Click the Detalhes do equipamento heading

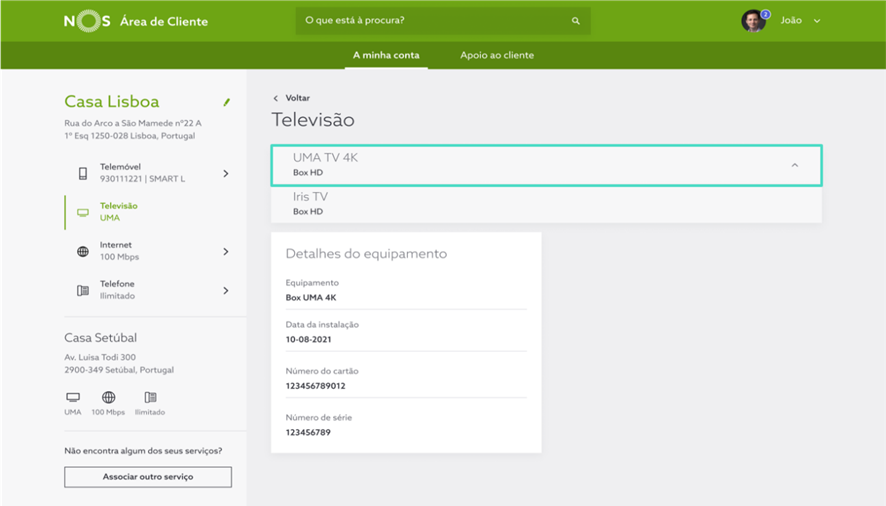tap(366, 253)
